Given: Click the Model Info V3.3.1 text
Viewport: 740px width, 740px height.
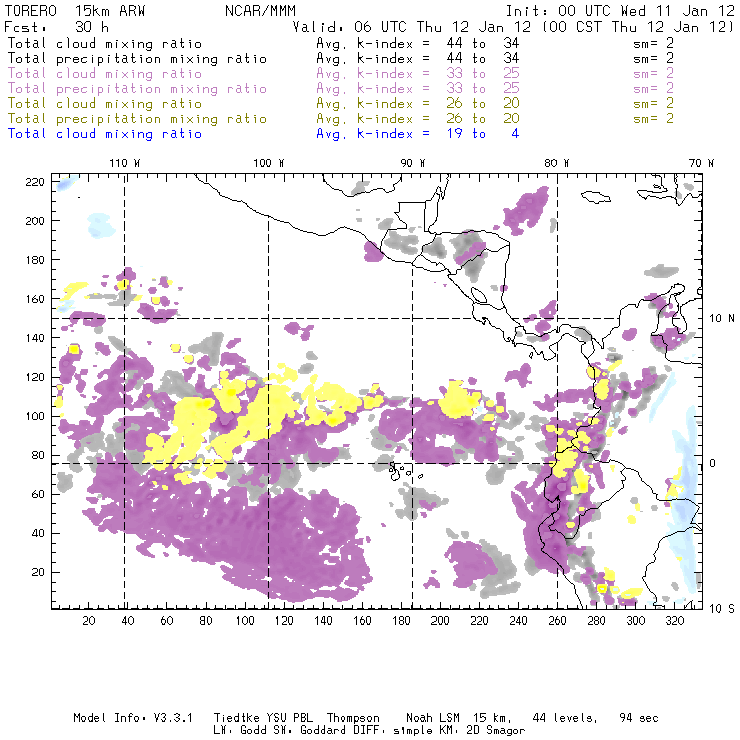Looking at the screenshot, I should [122, 718].
